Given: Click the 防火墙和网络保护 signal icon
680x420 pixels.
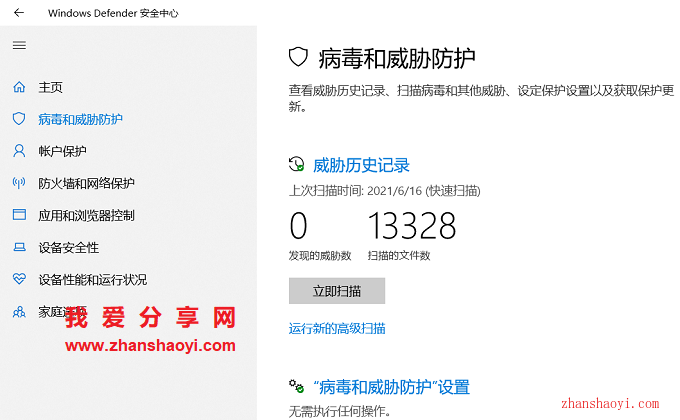Looking at the screenshot, I should [19, 183].
